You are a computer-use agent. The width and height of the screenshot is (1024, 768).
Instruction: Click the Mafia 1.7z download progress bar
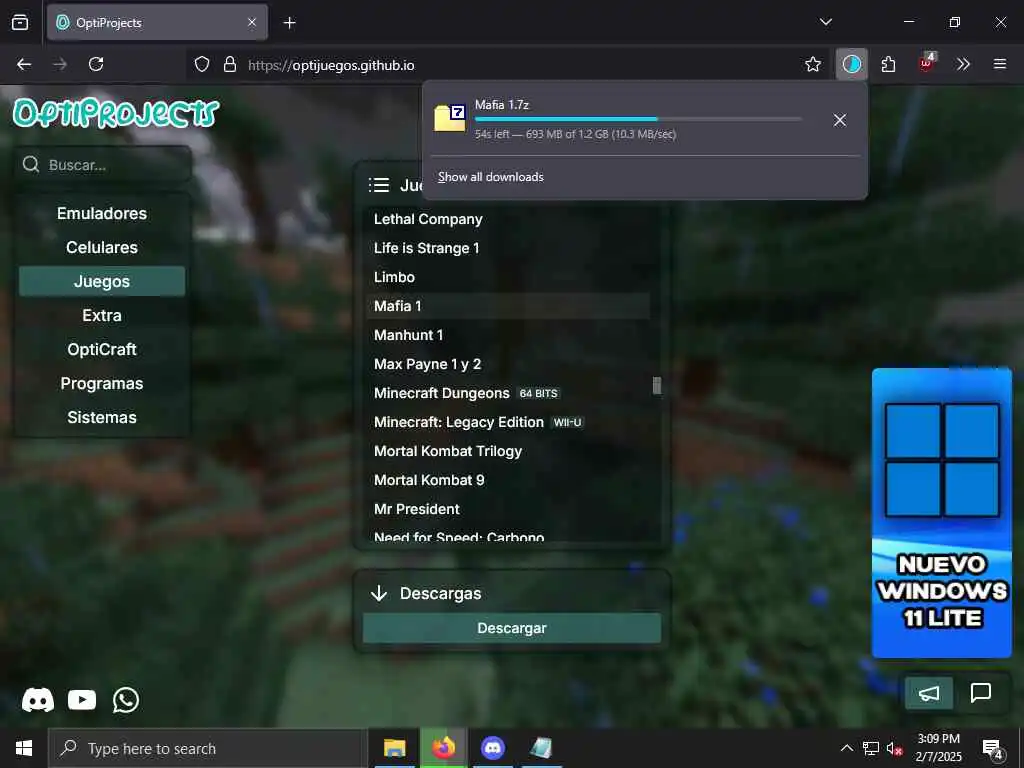tap(638, 119)
